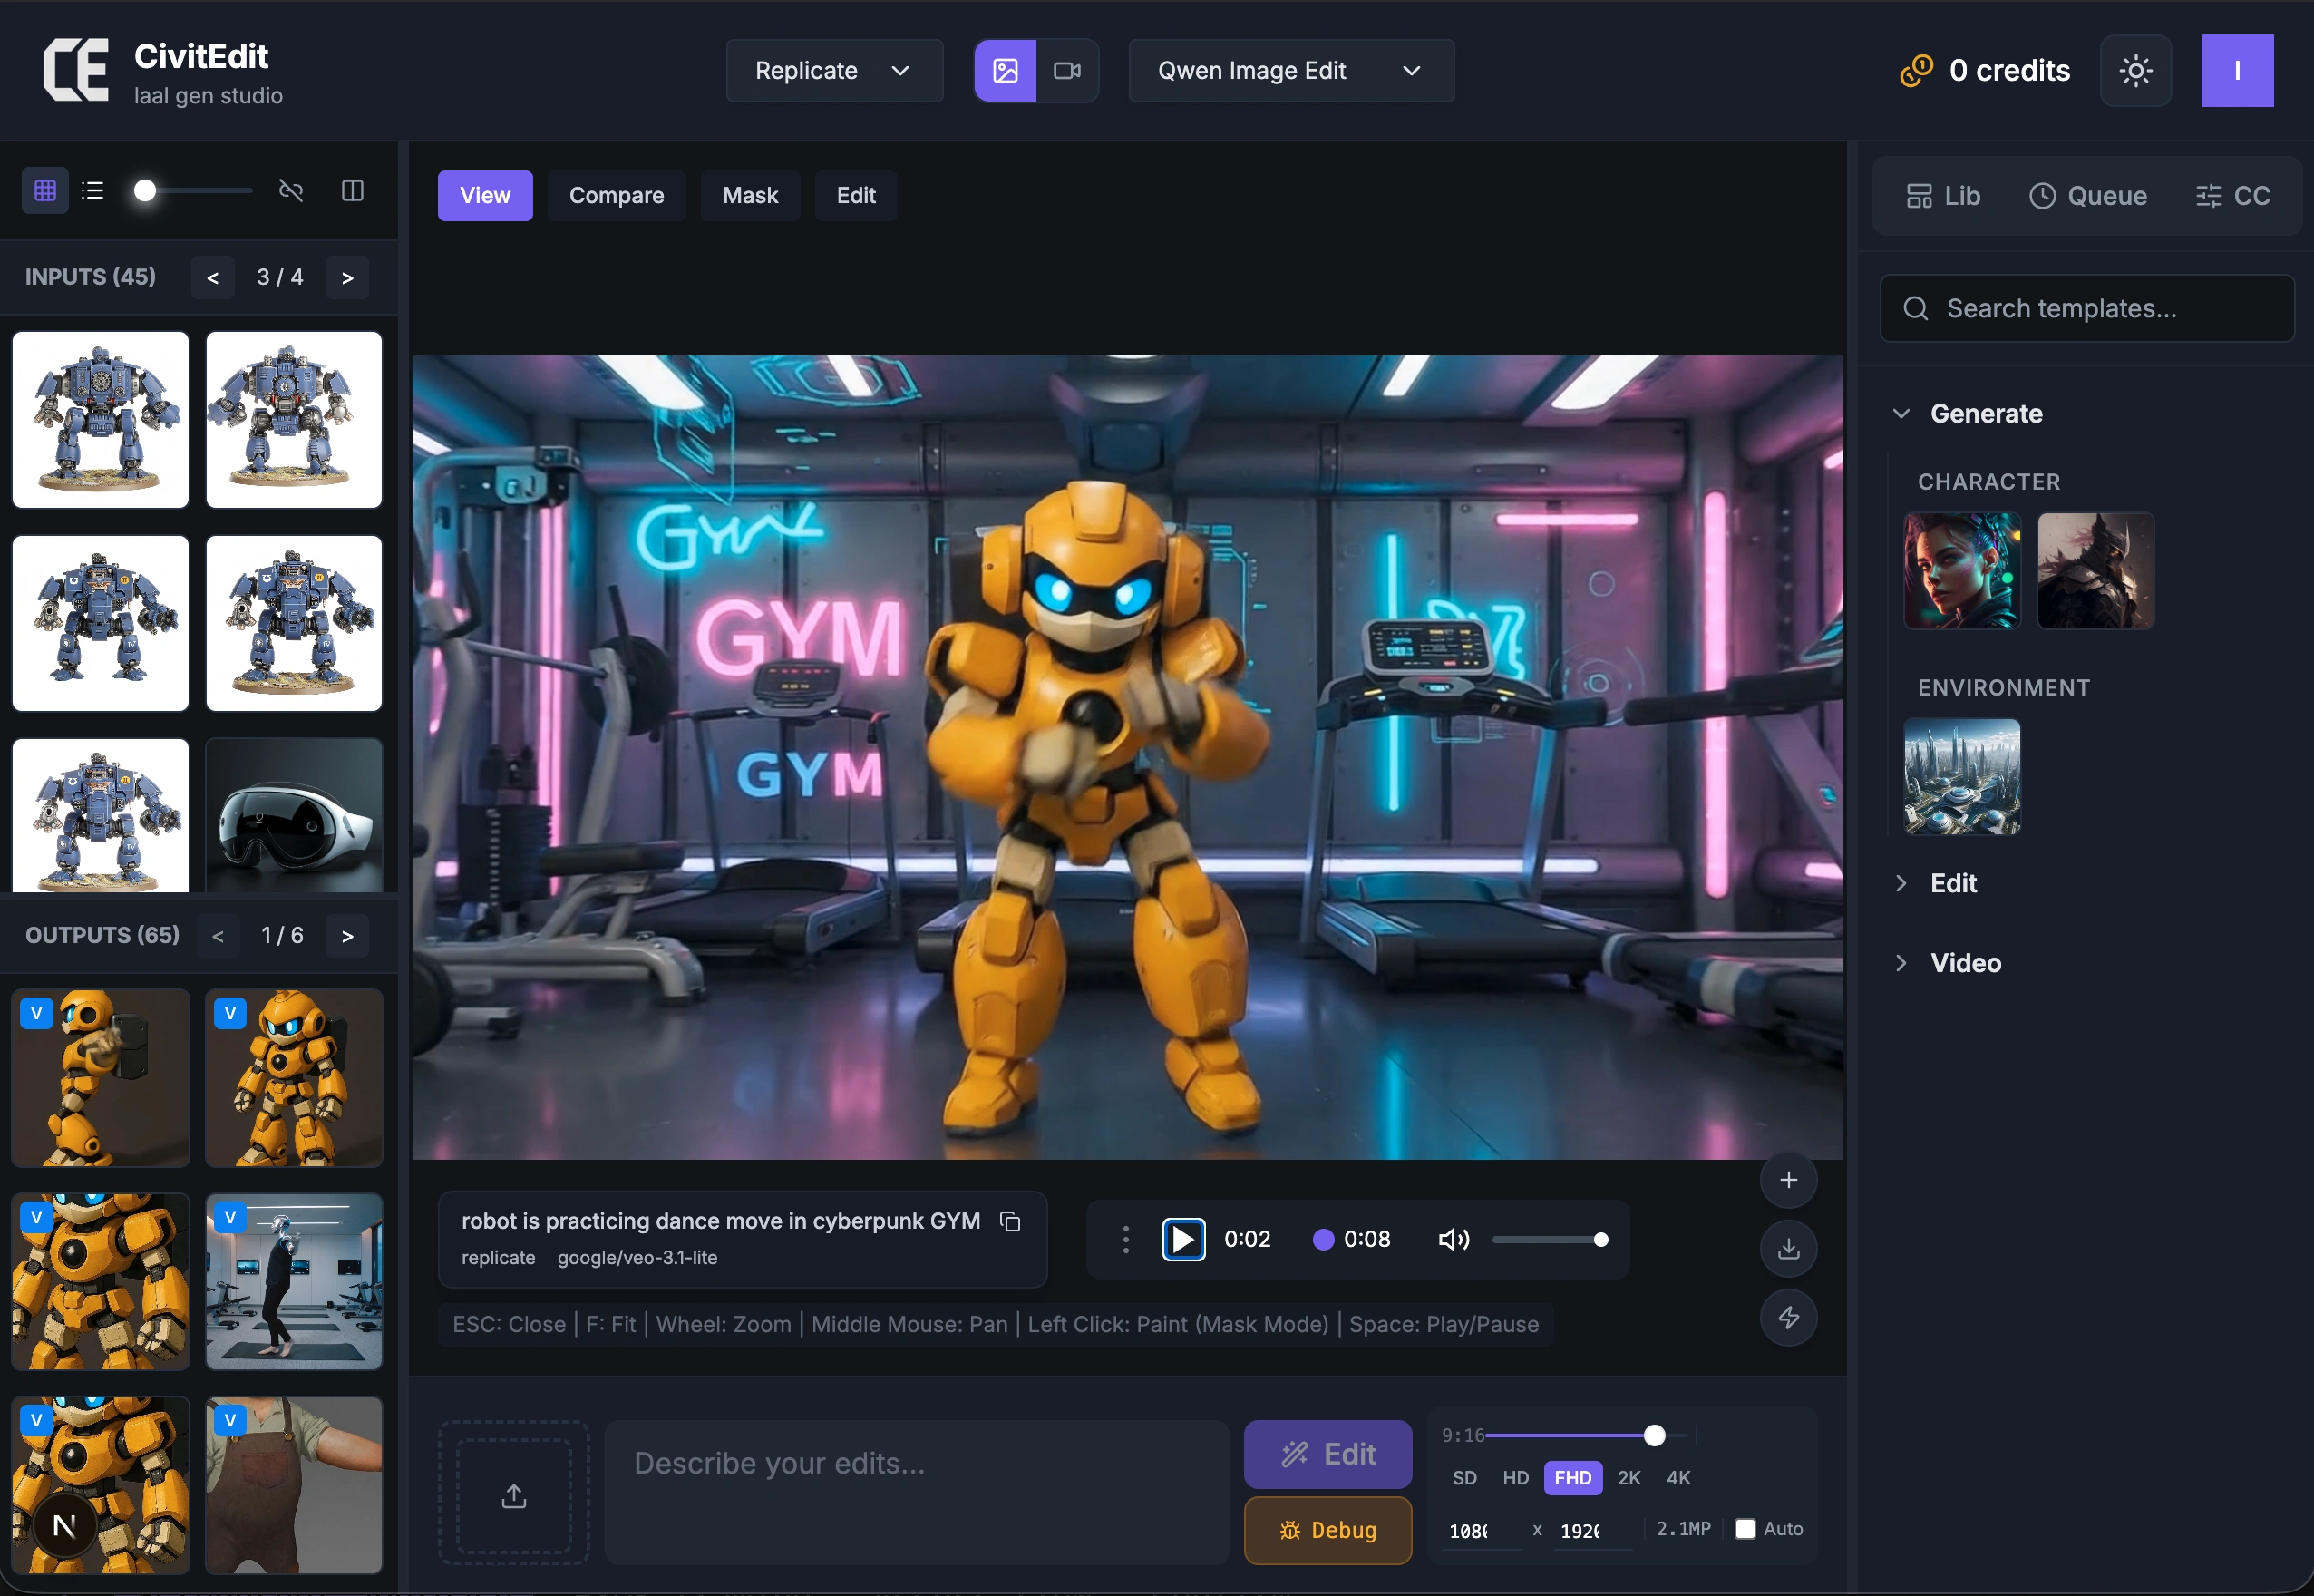Screen dimensions: 2314x1596
Task: Expand the Video templates section
Action: (x=1964, y=963)
